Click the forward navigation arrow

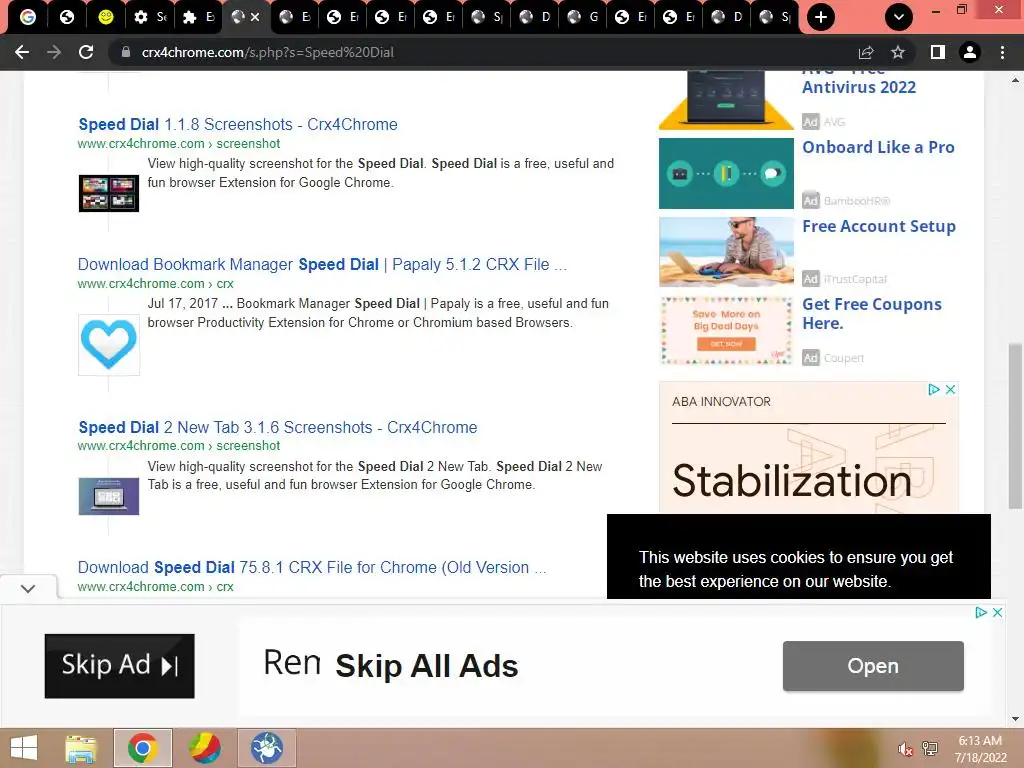(54, 52)
